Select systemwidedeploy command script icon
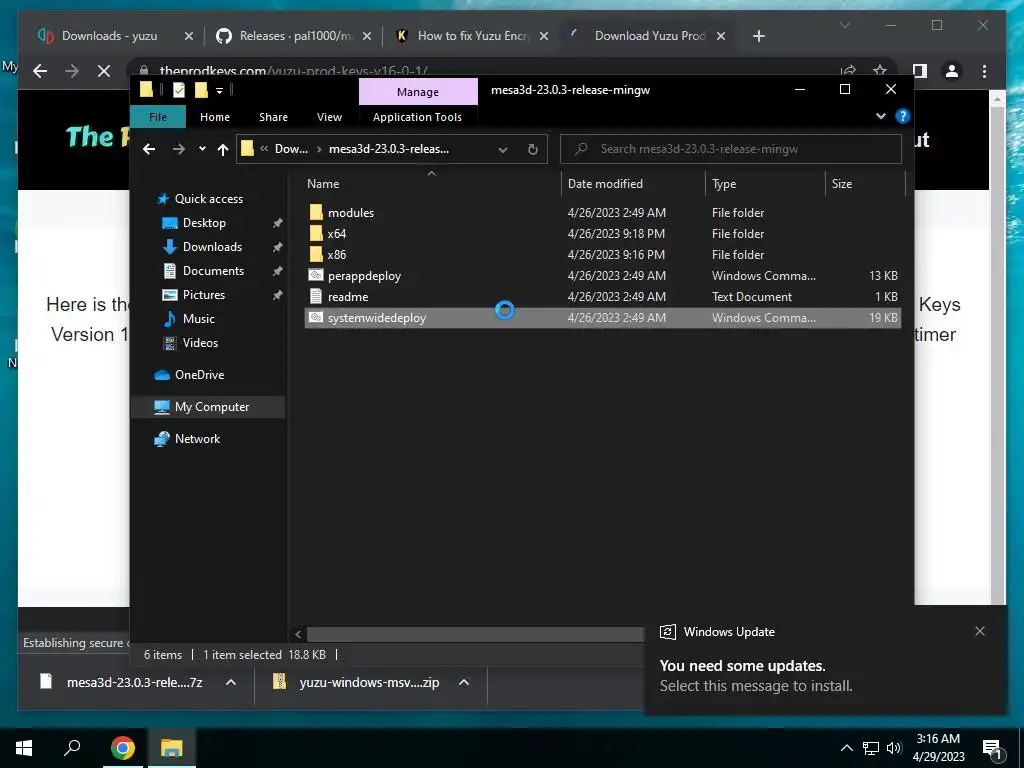This screenshot has height=768, width=1024. [316, 317]
